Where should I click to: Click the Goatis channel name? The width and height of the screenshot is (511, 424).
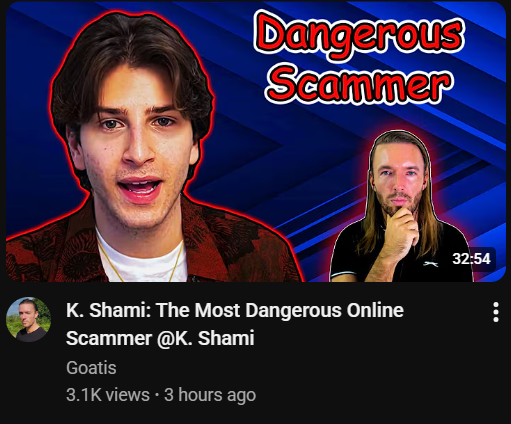[x=91, y=368]
